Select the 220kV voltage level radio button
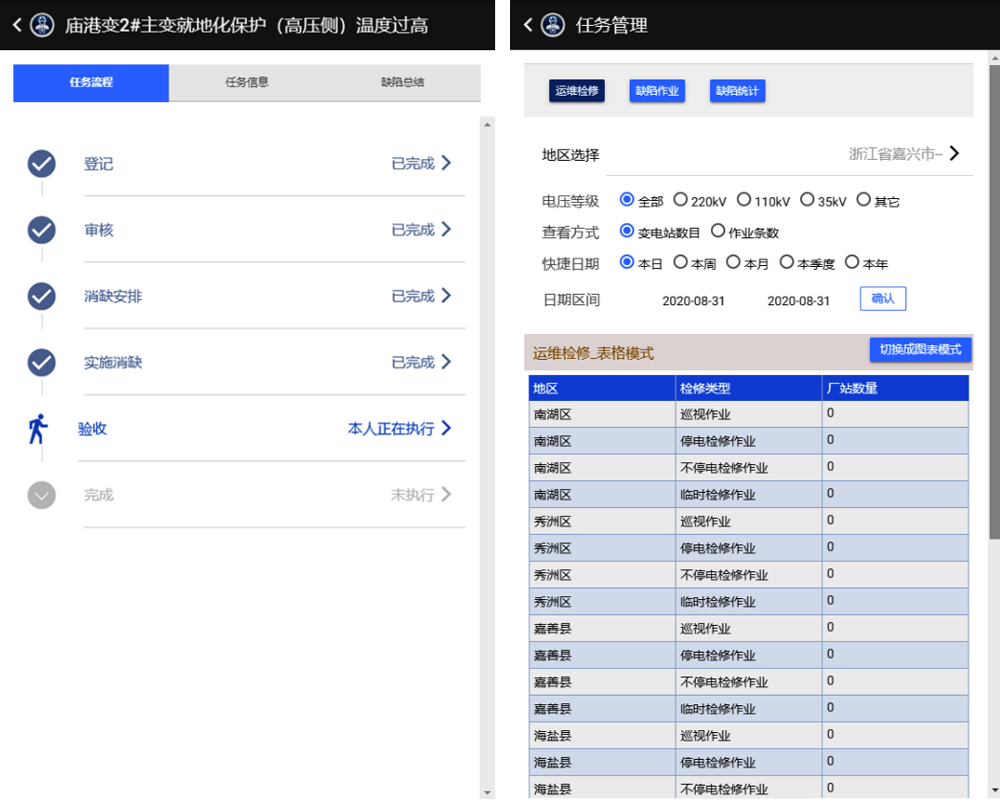1000x800 pixels. [681, 200]
